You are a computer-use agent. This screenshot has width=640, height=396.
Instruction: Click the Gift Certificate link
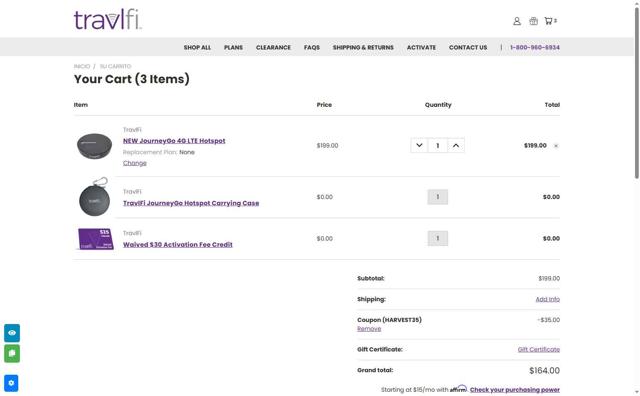[x=539, y=349]
